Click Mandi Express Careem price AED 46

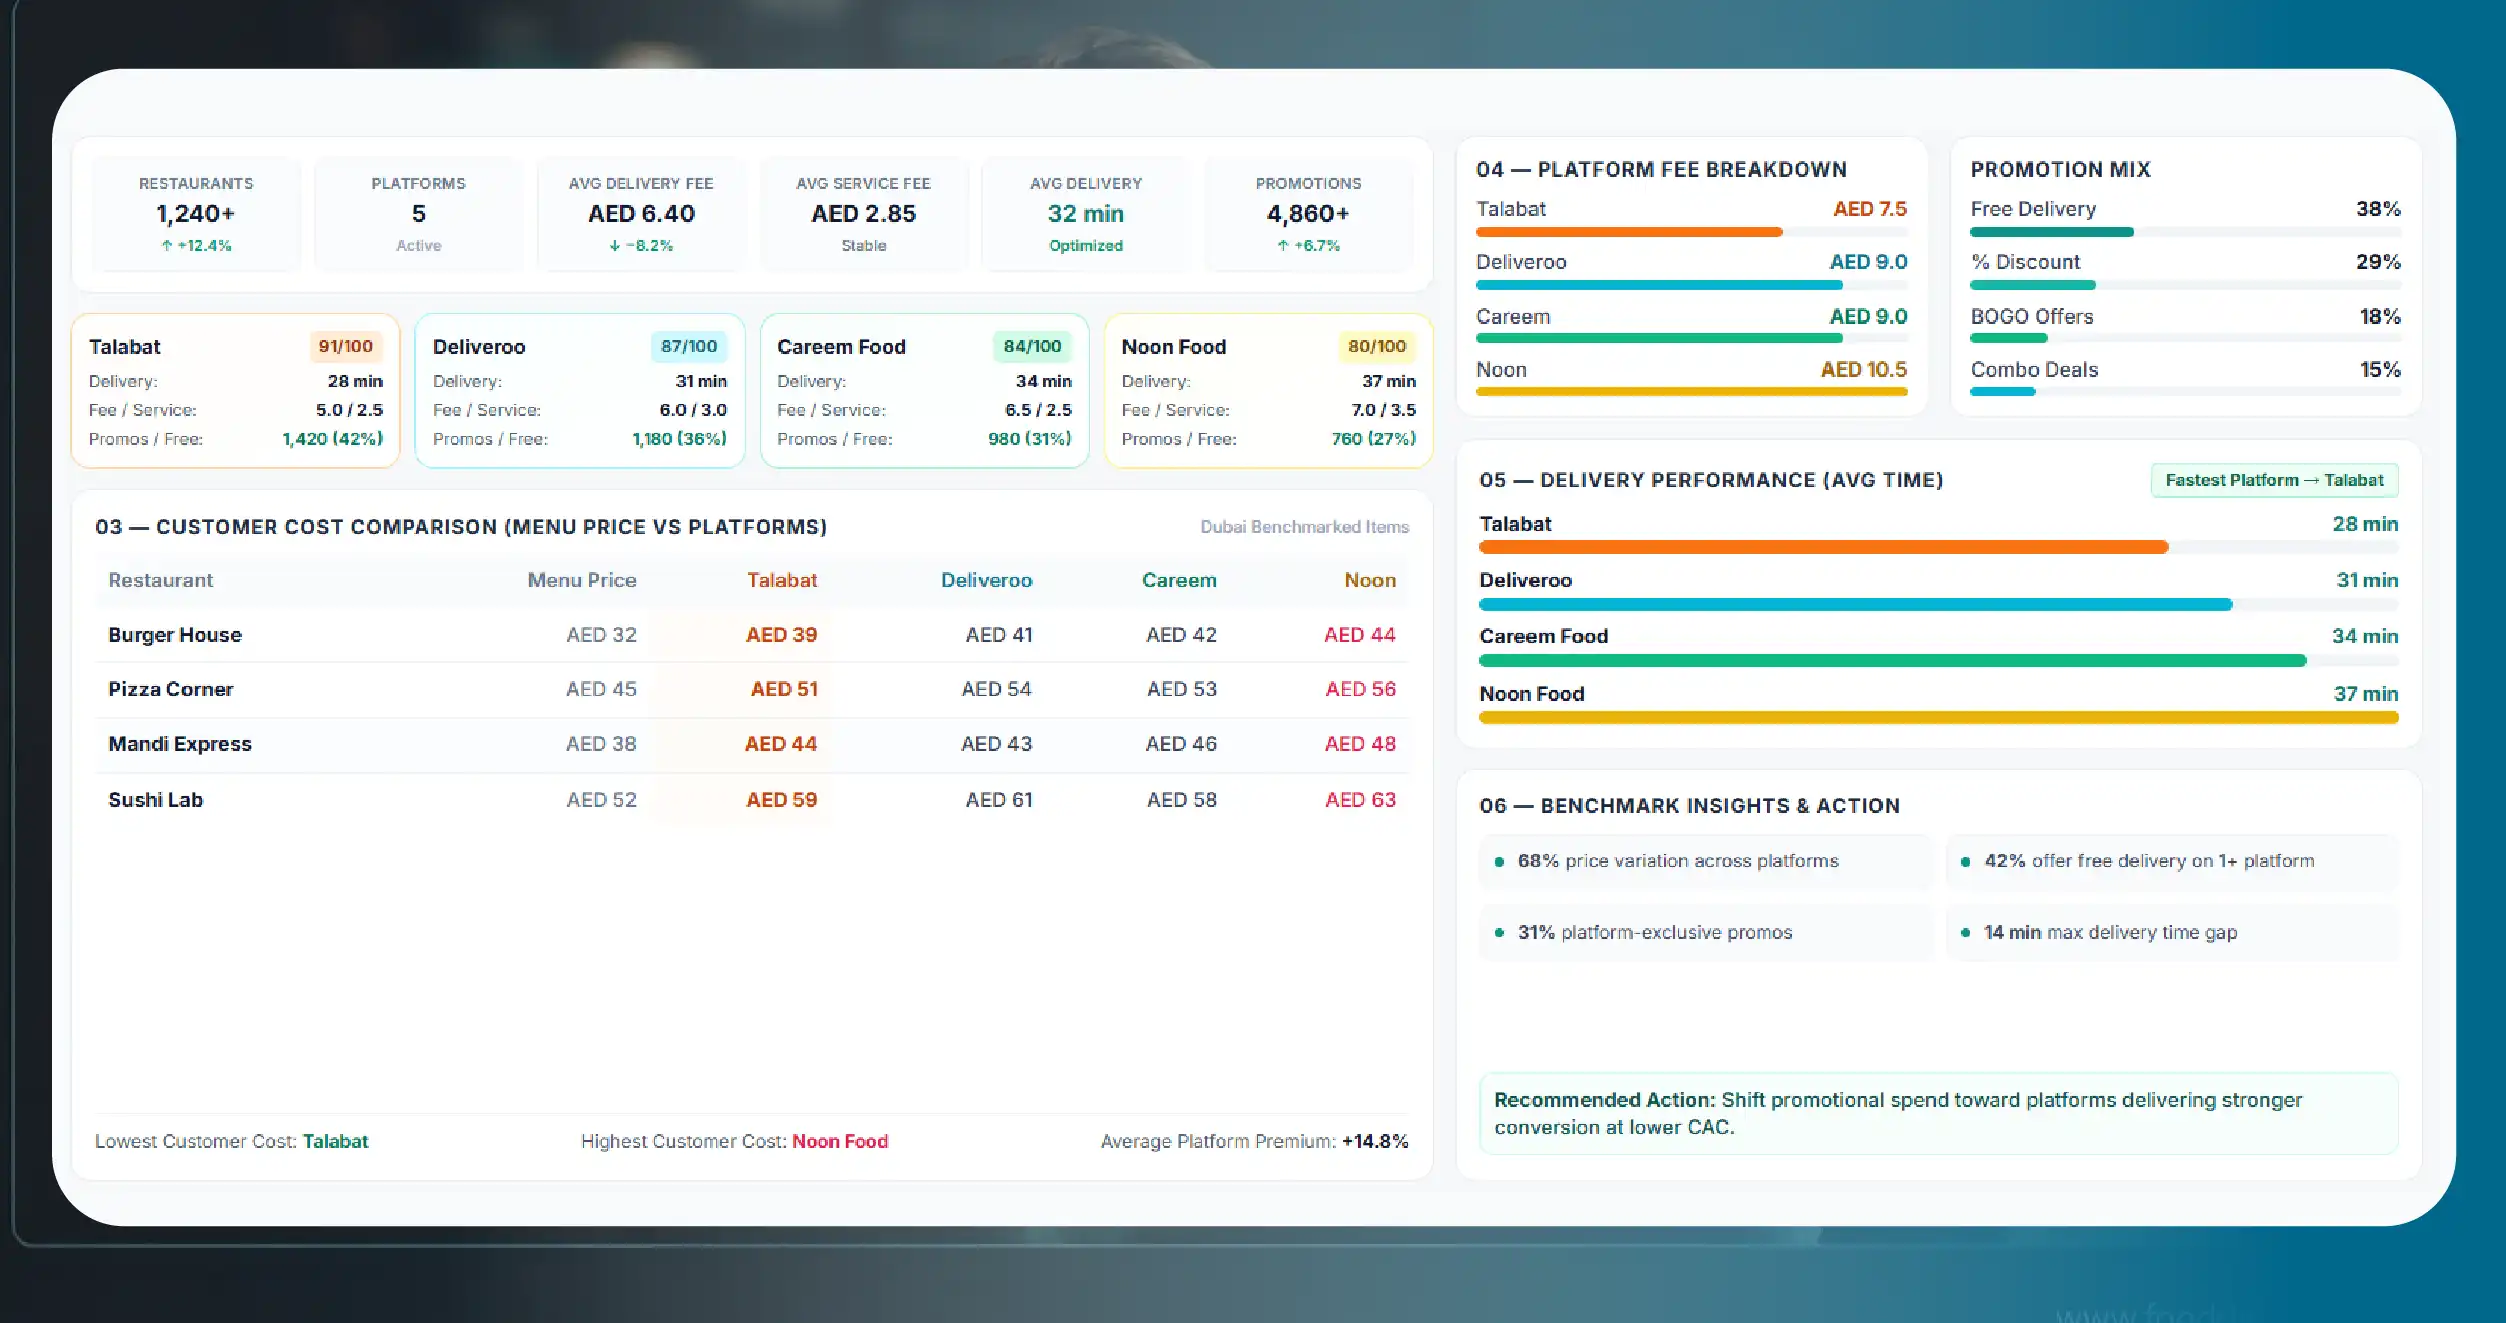1181,744
